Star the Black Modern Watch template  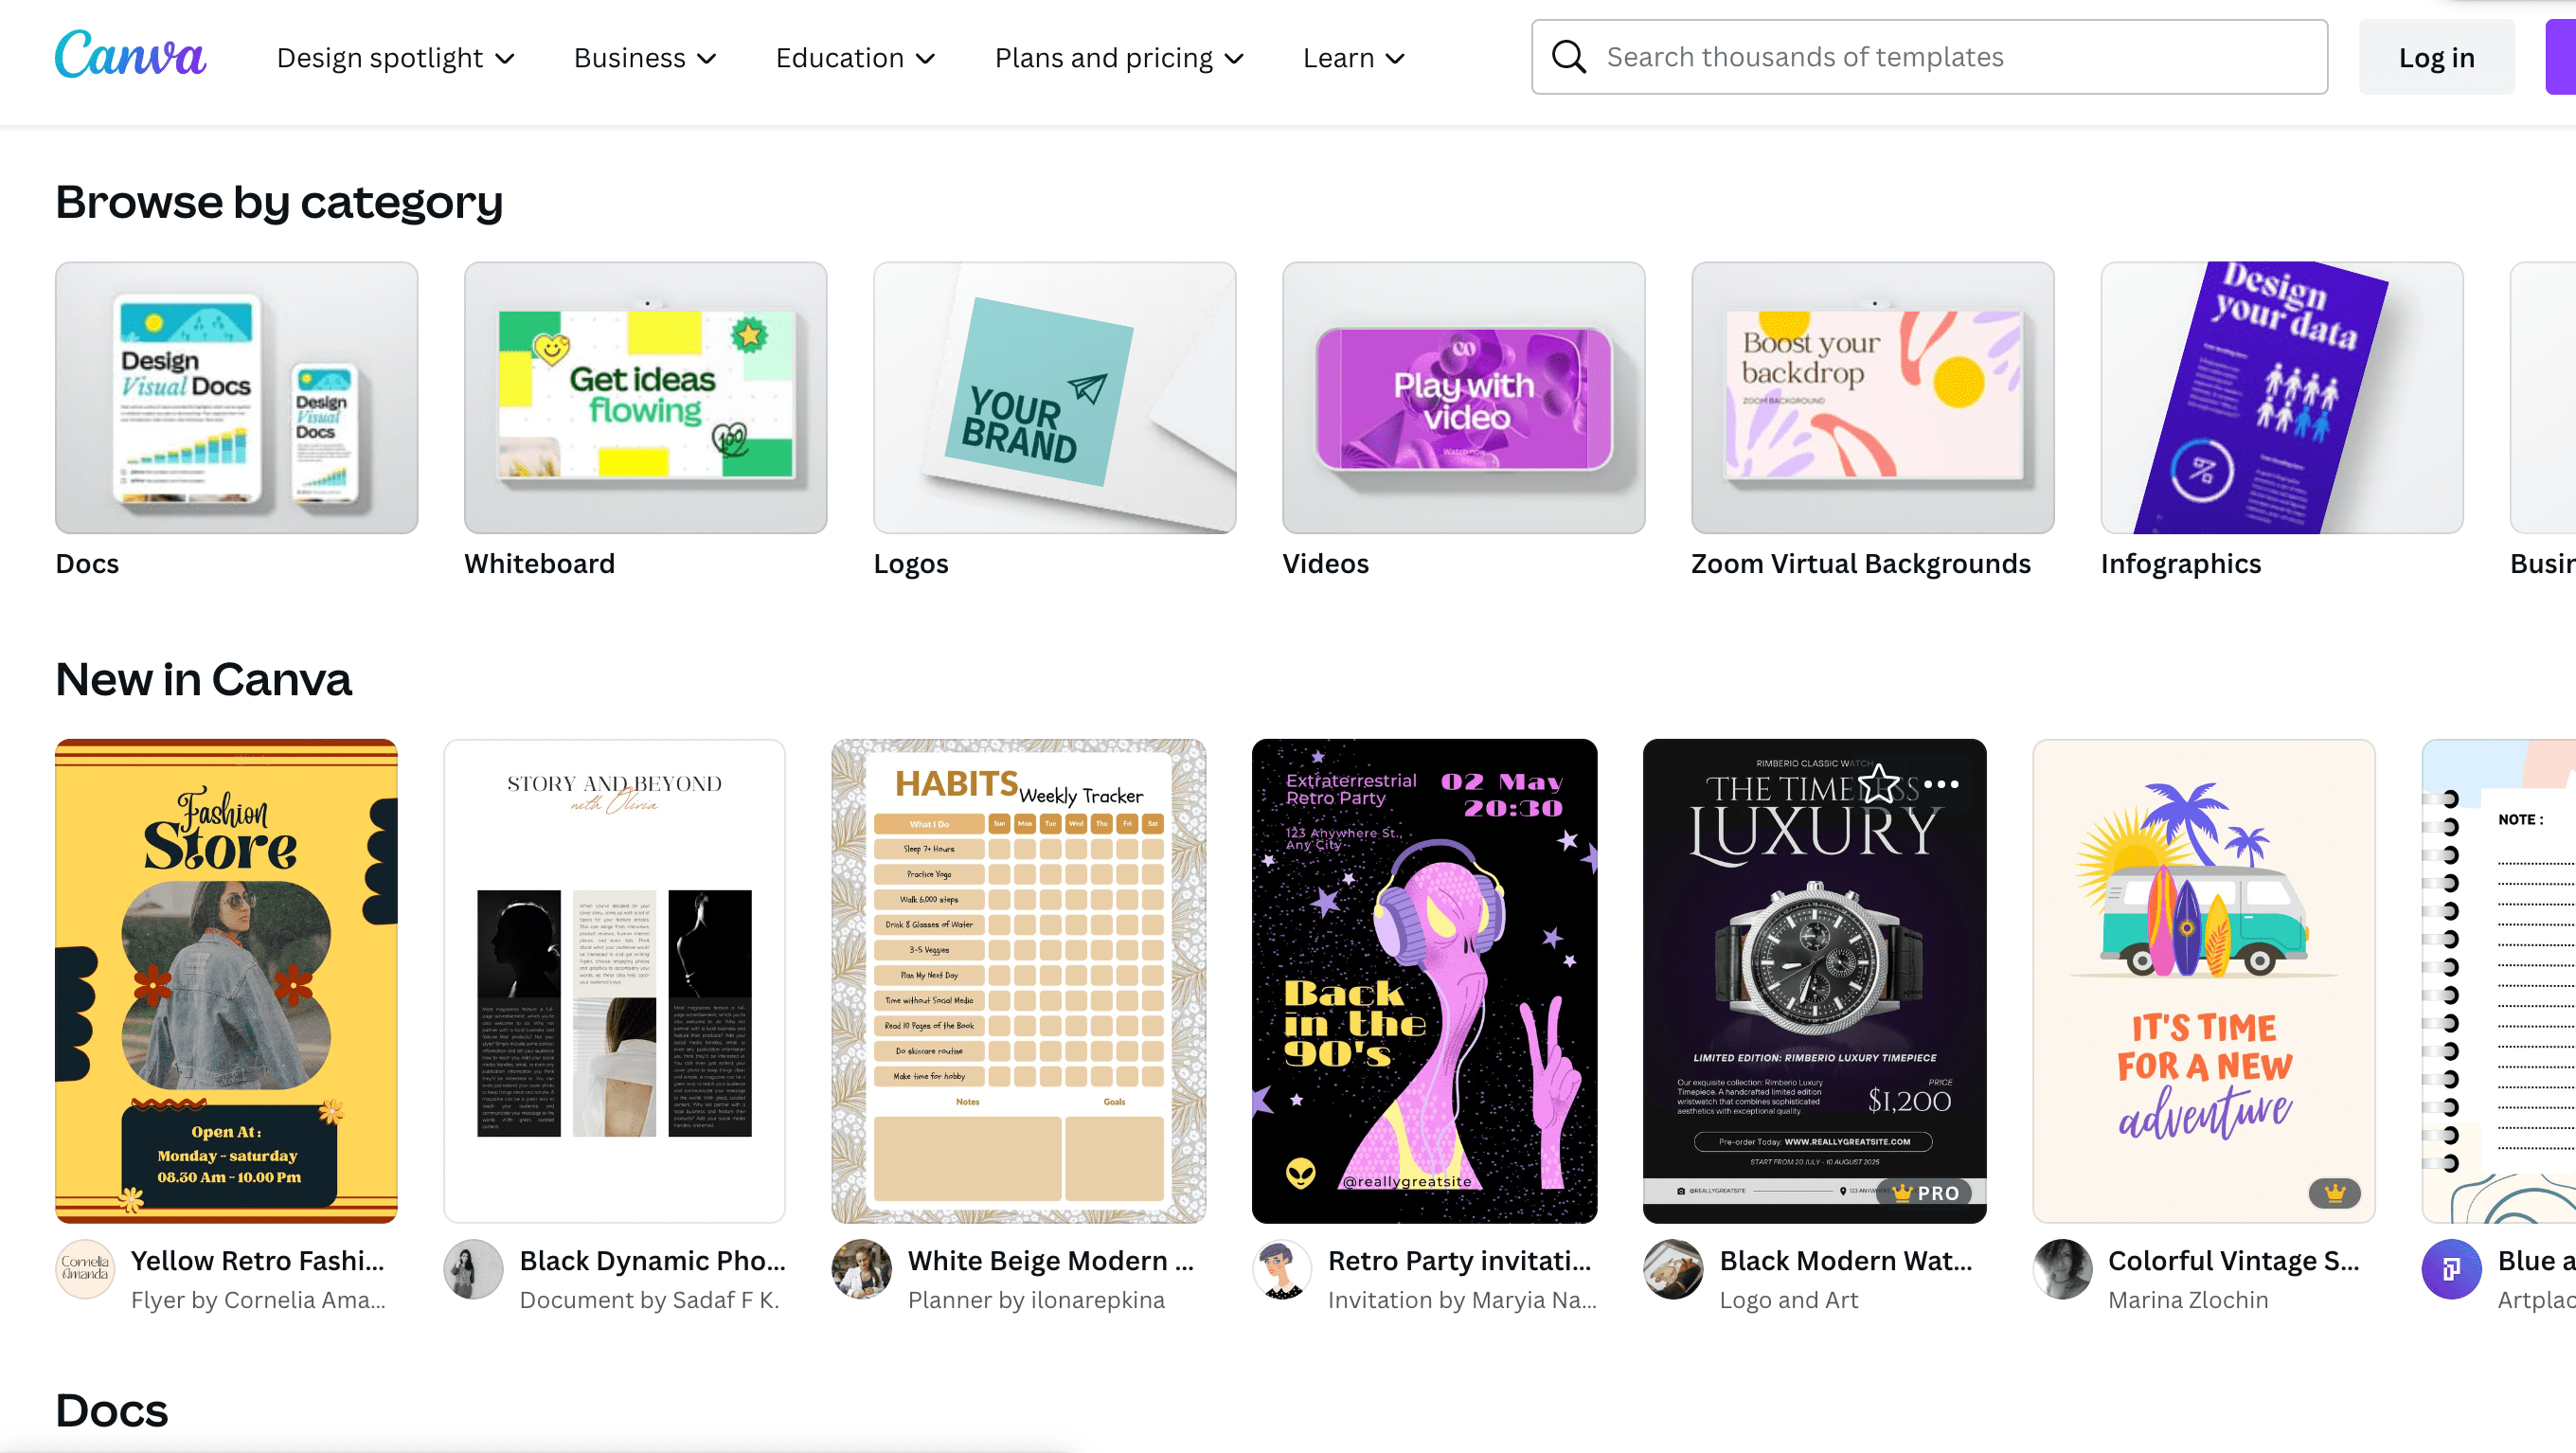(1879, 784)
